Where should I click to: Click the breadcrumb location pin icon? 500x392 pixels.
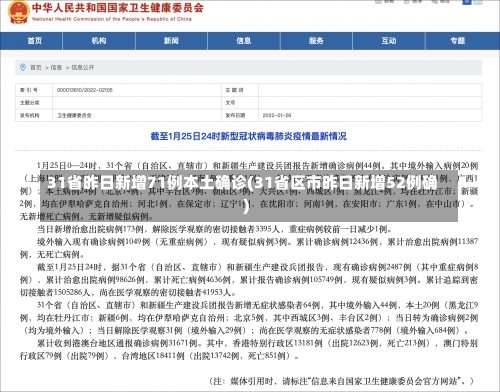23,67
